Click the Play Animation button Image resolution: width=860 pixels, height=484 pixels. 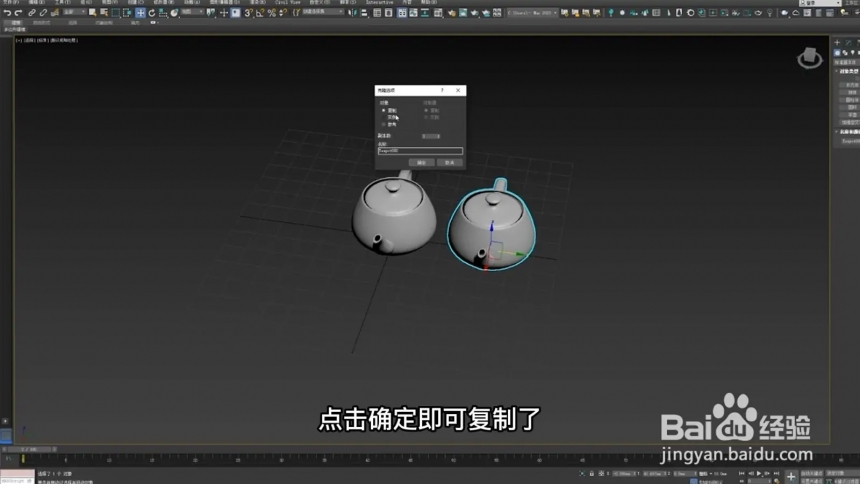(x=759, y=473)
